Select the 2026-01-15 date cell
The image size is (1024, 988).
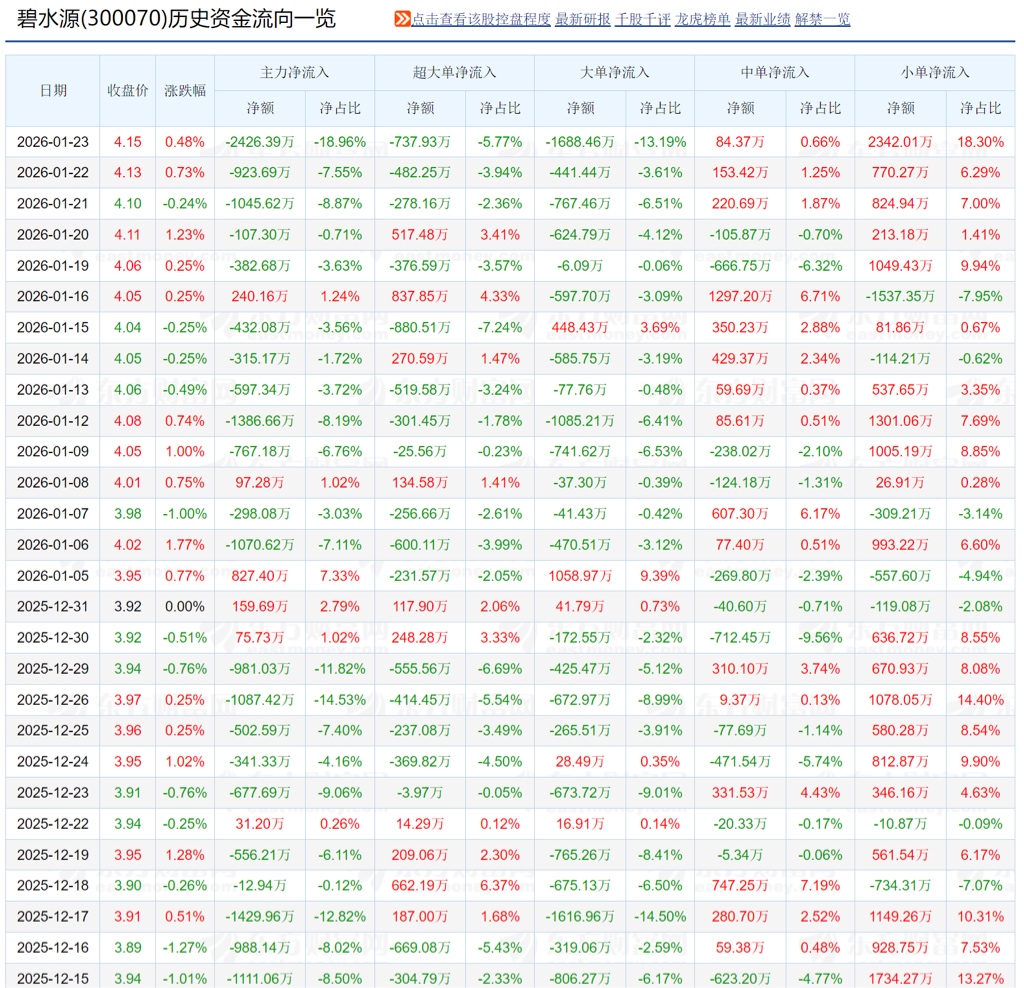click(x=53, y=327)
